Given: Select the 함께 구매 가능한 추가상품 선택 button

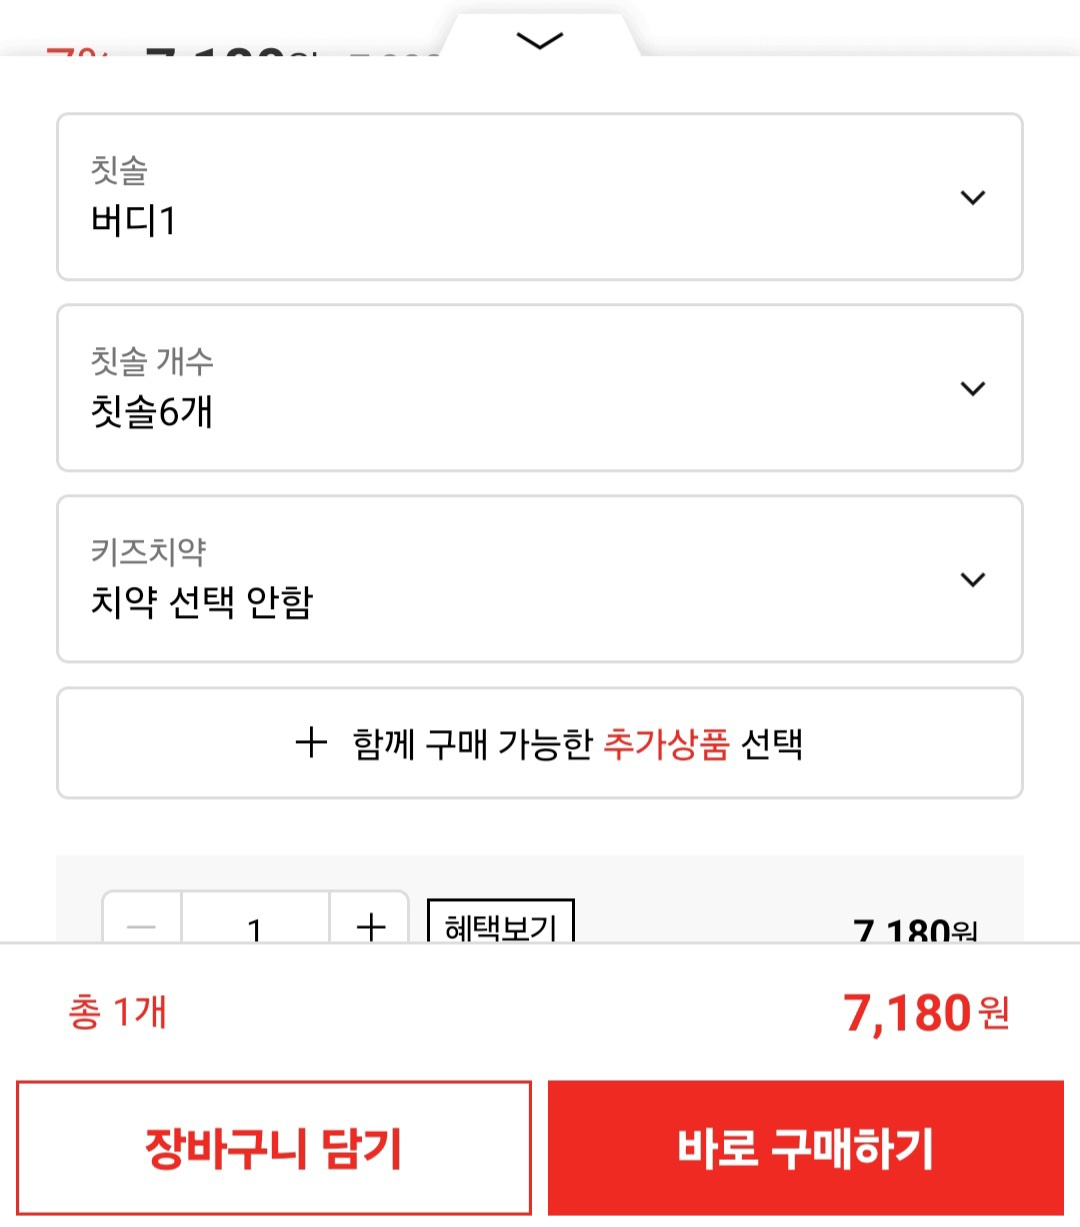Looking at the screenshot, I should [539, 743].
